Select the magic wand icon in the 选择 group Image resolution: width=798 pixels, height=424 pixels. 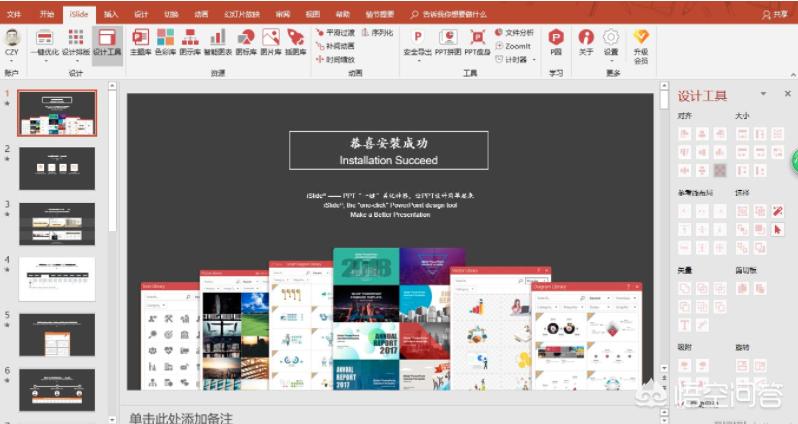point(777,211)
